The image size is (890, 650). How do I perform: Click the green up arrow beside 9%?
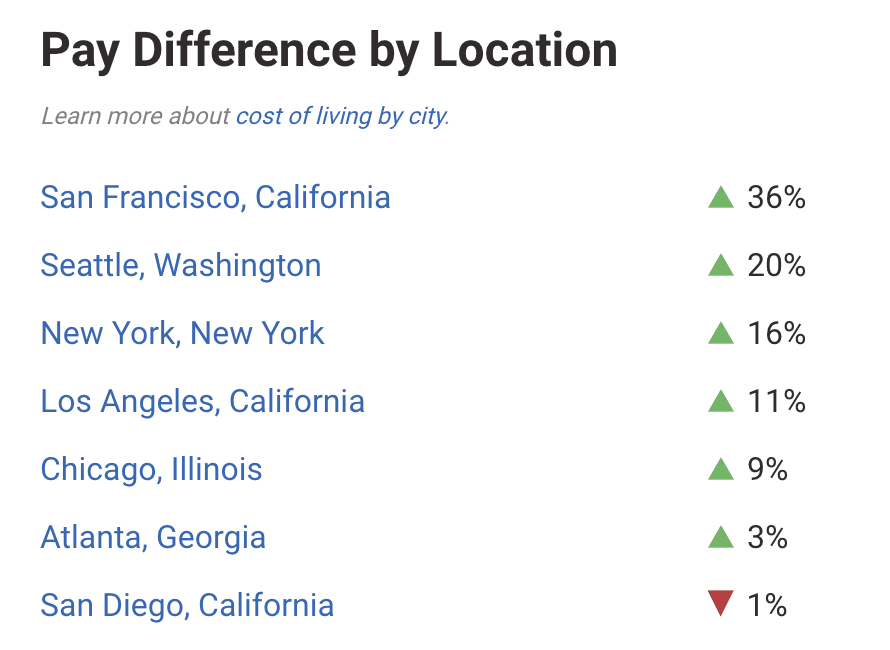tap(721, 469)
